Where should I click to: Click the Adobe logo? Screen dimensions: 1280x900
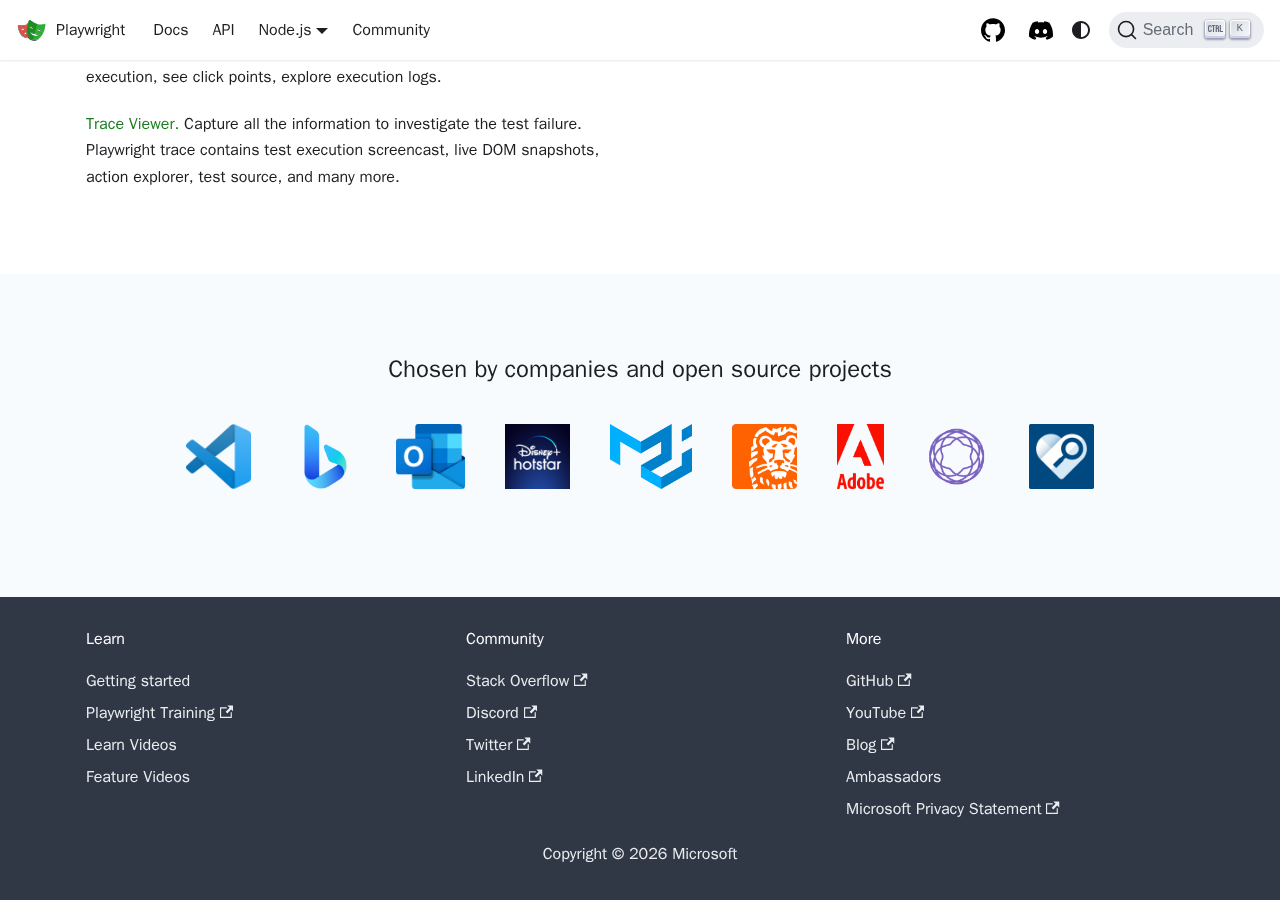point(860,456)
